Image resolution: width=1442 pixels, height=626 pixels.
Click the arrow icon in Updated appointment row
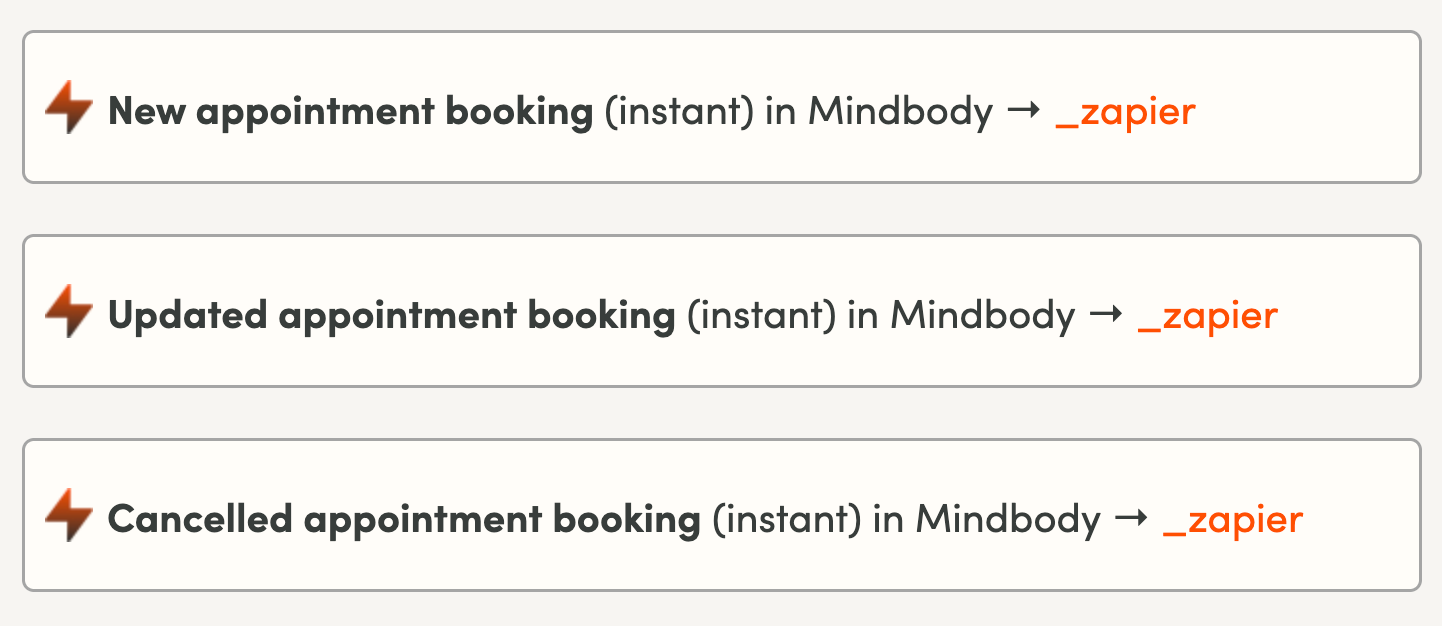1106,315
